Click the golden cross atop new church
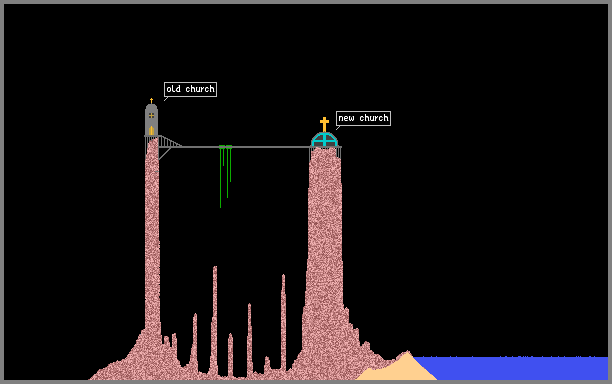This screenshot has width=612, height=384. [x=324, y=124]
